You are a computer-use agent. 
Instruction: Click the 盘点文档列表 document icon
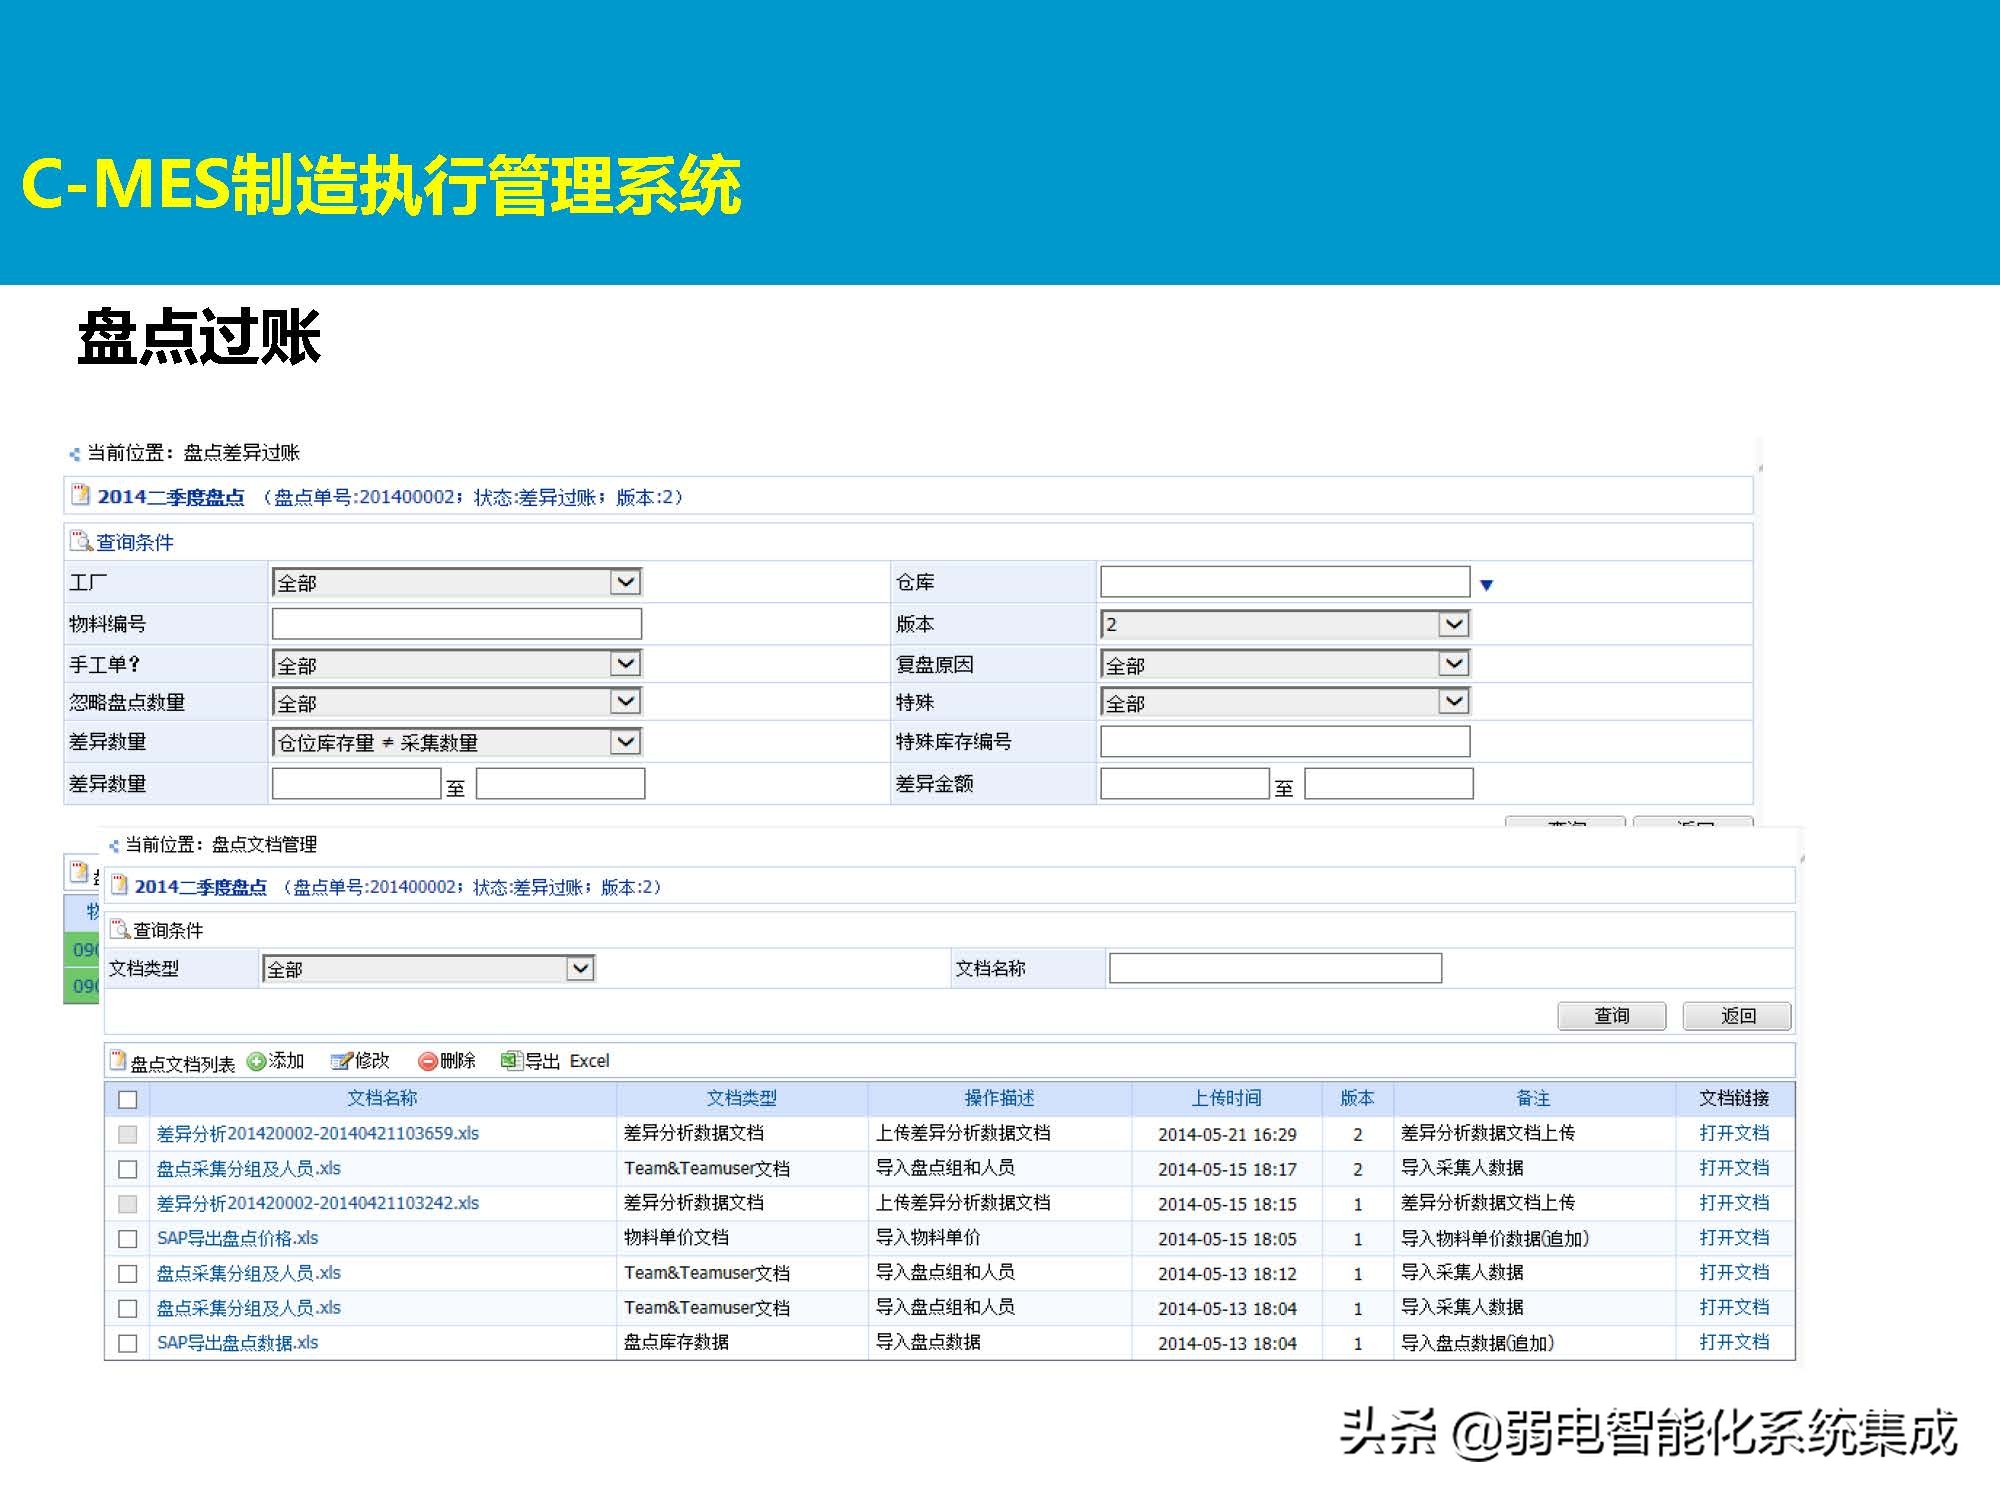pos(118,1060)
